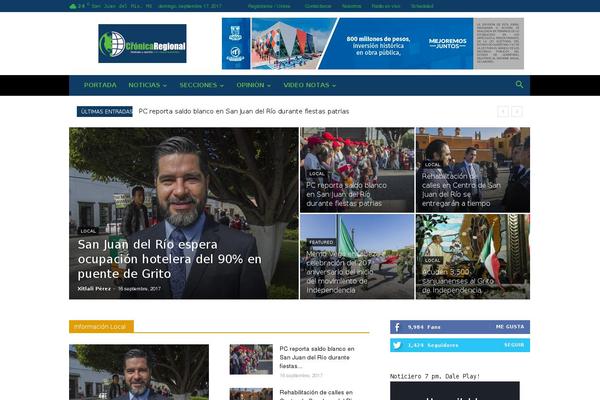Image resolution: width=600 pixels, height=400 pixels.
Task: Open large Información Local article image
Action: tap(139, 372)
